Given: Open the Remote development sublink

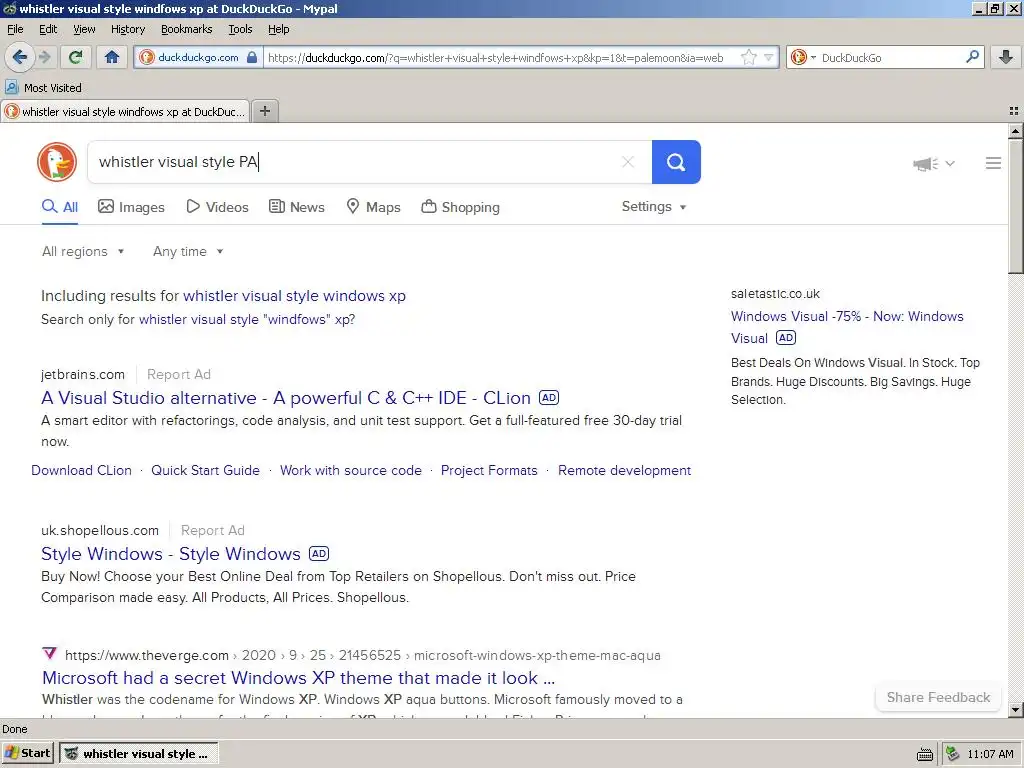Looking at the screenshot, I should 624,470.
